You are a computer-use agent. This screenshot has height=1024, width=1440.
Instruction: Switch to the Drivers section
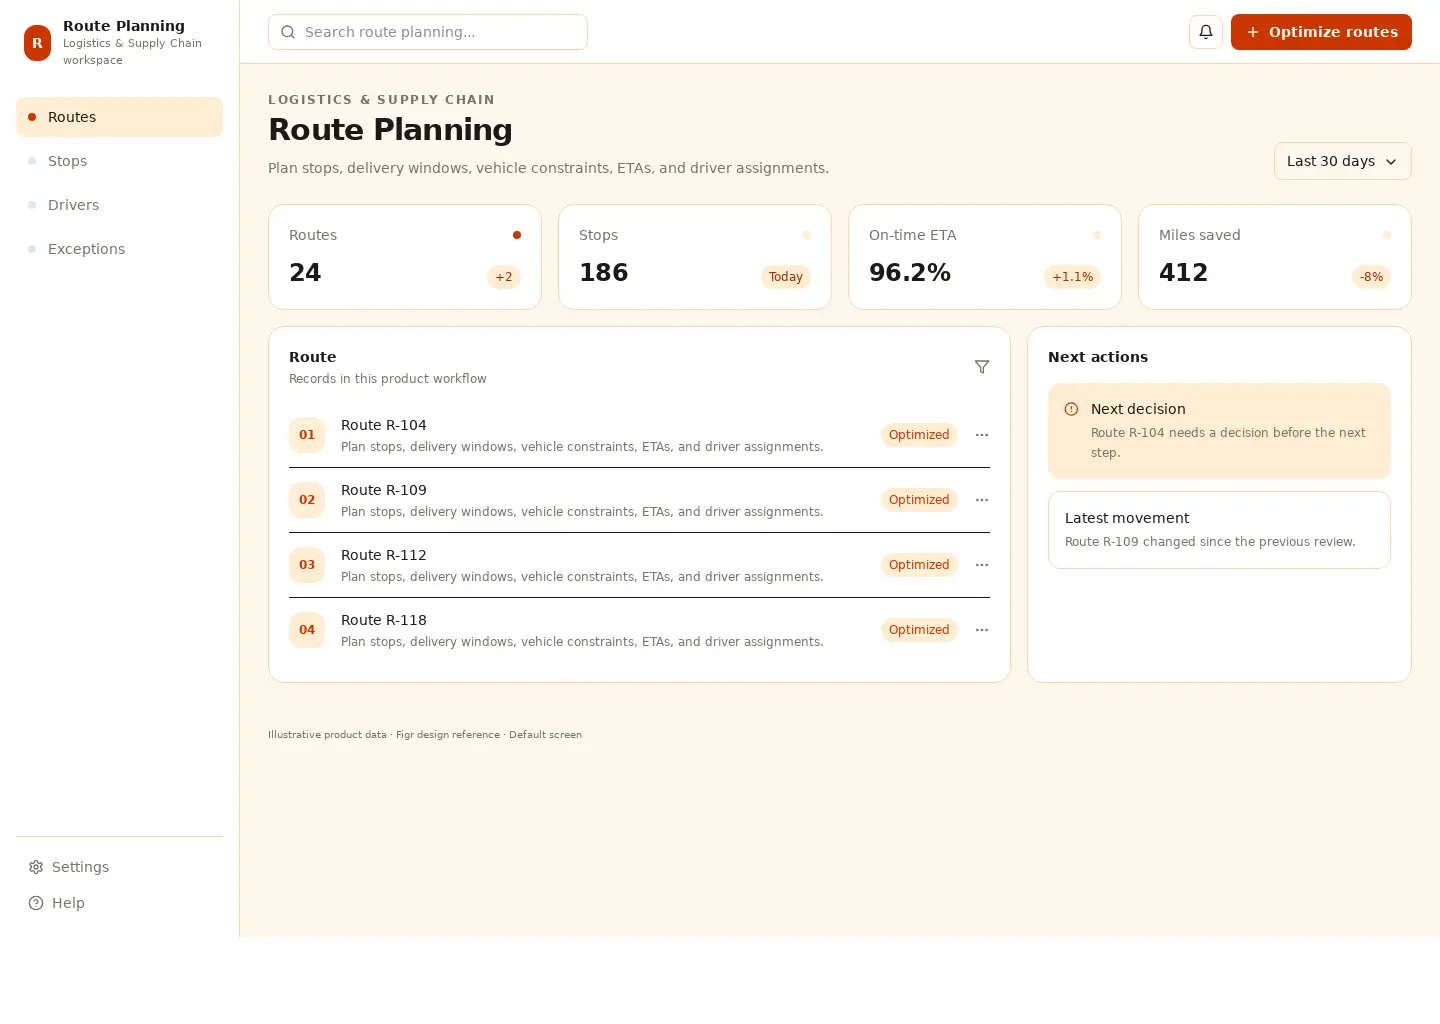click(119, 205)
